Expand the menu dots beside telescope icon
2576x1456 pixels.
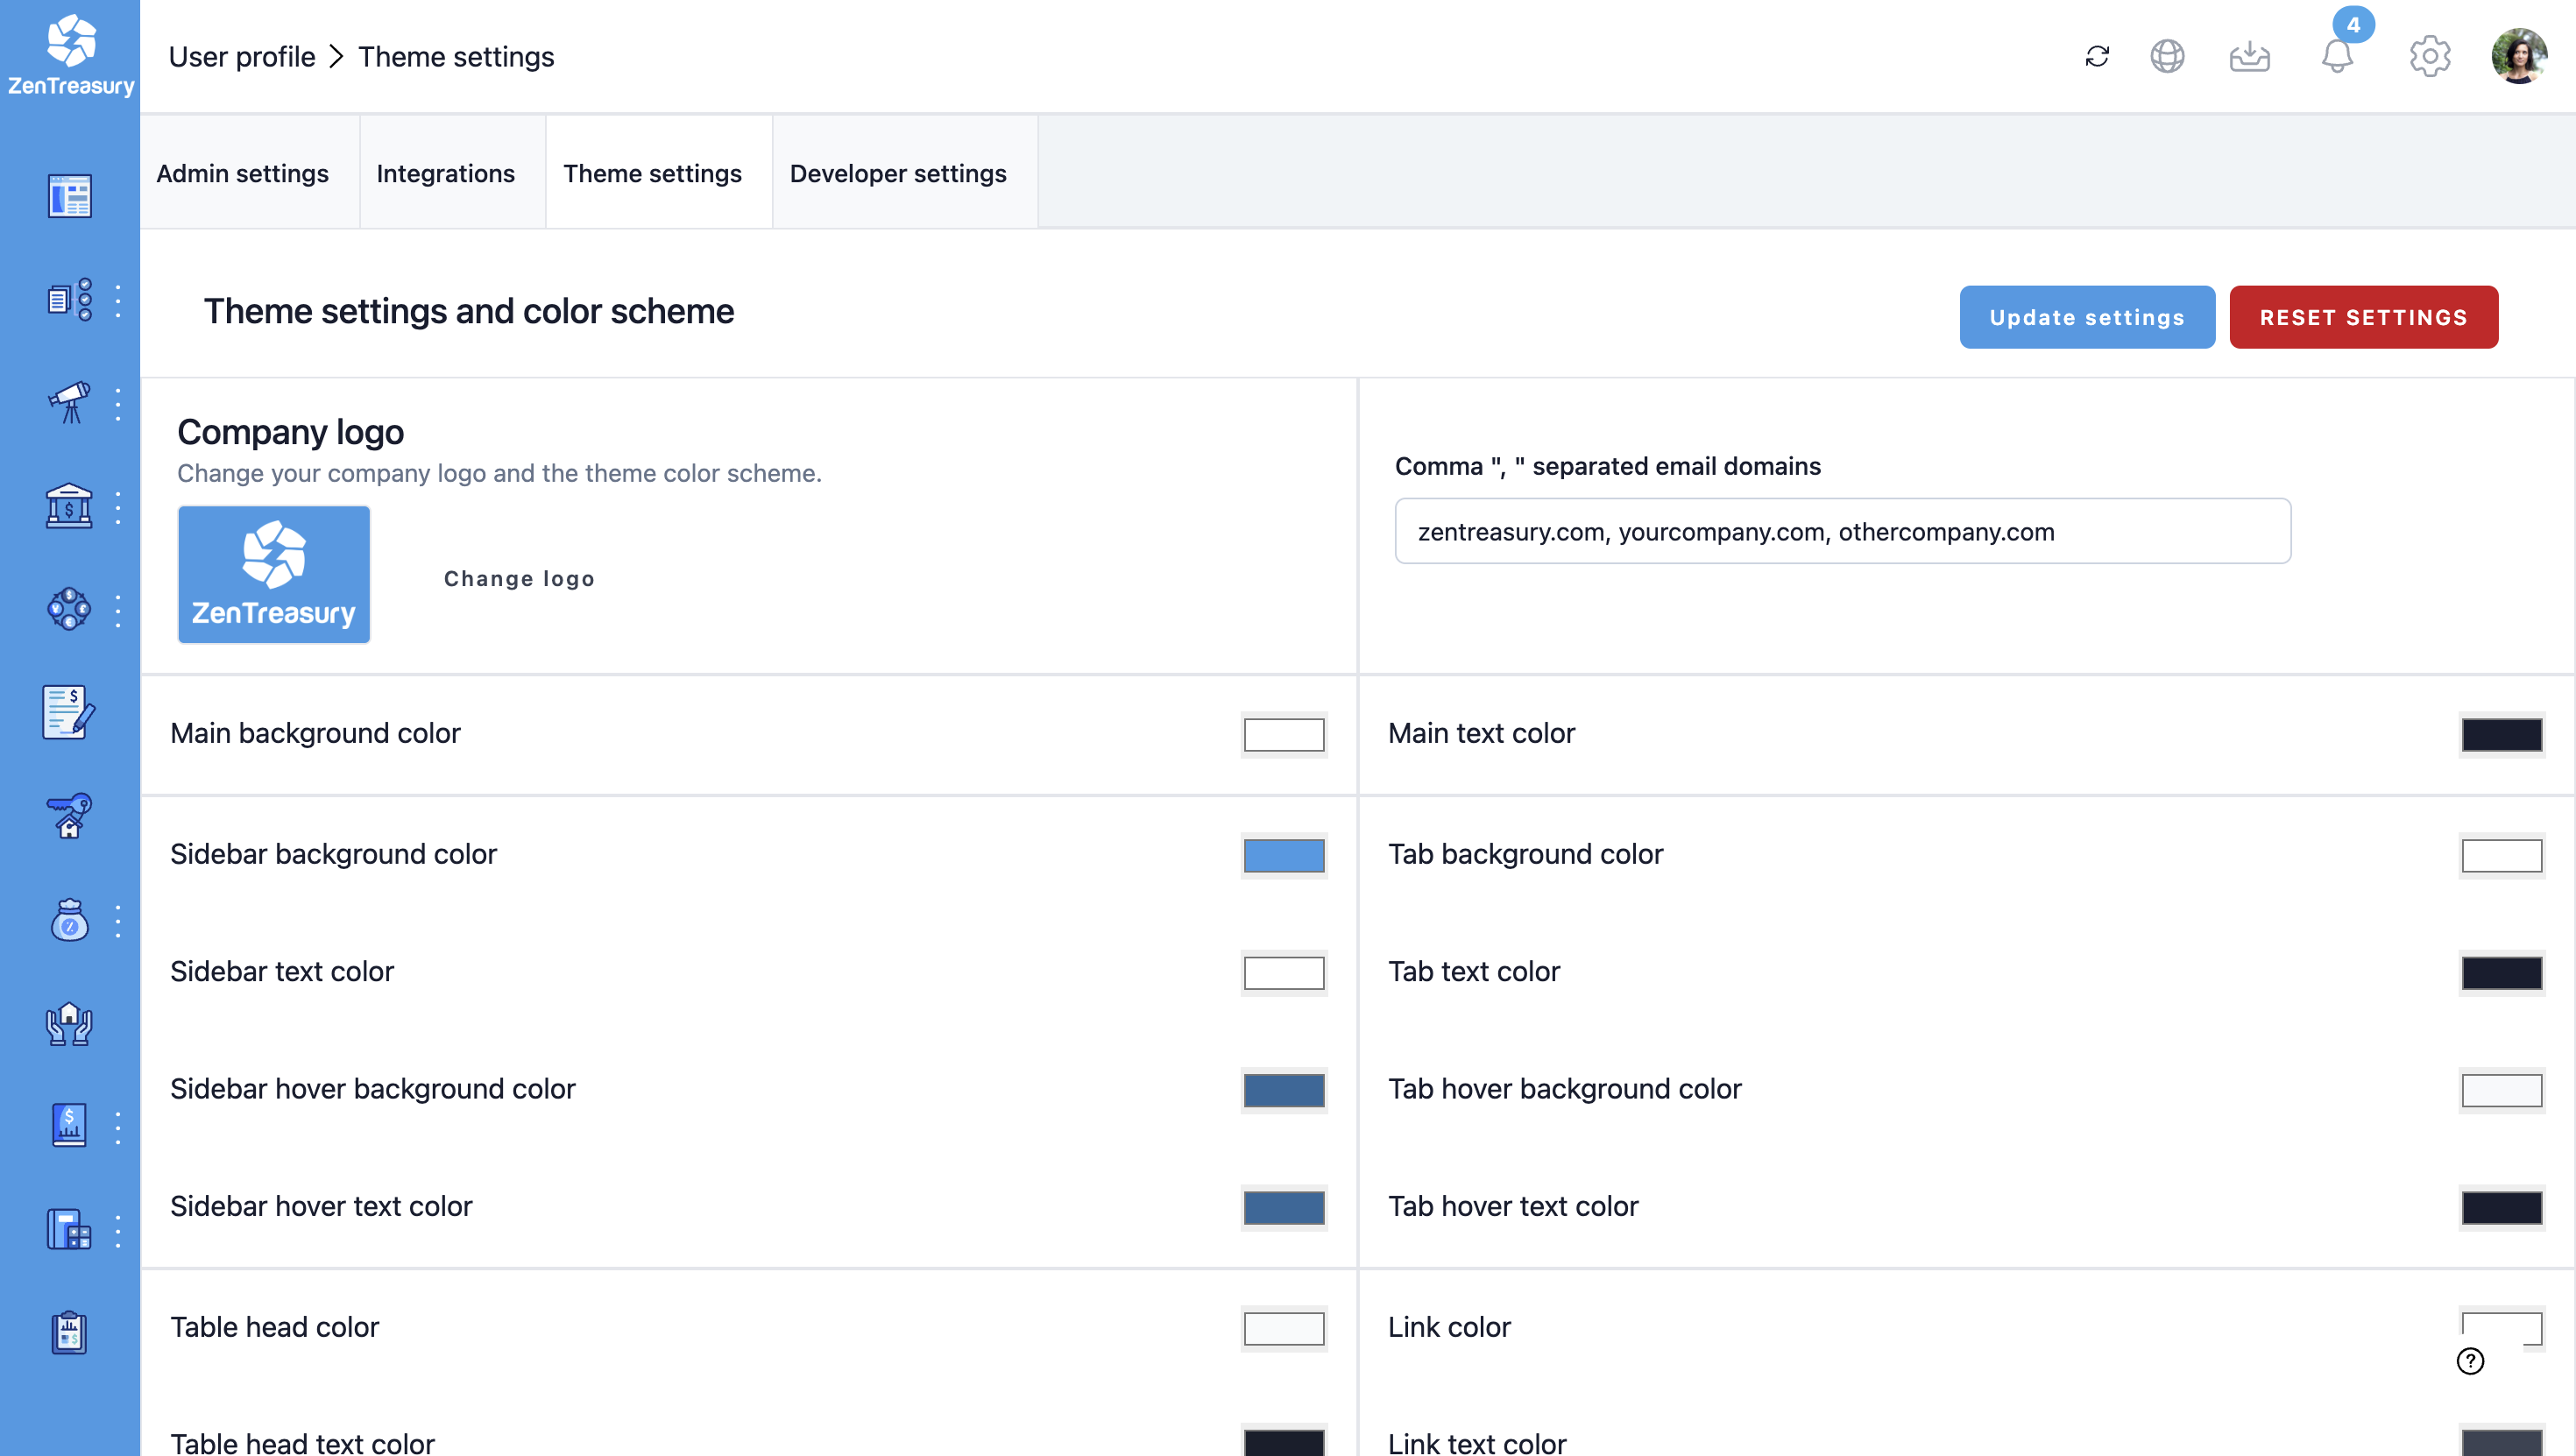coord(118,403)
